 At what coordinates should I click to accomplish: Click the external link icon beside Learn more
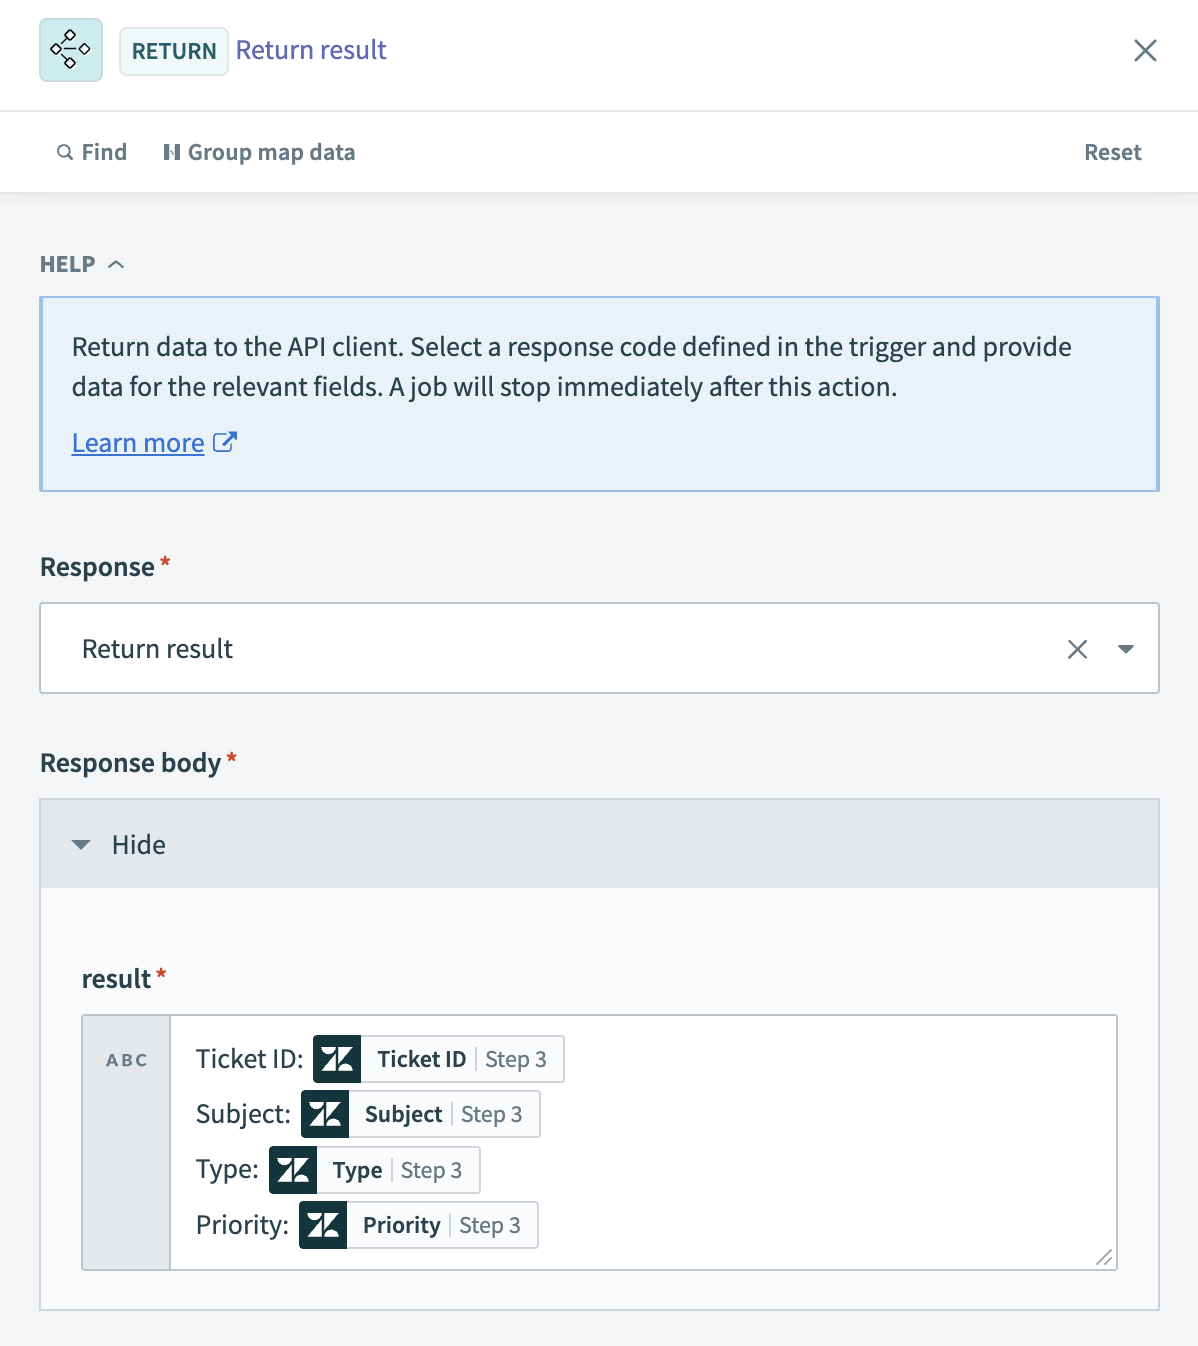pyautogui.click(x=225, y=442)
